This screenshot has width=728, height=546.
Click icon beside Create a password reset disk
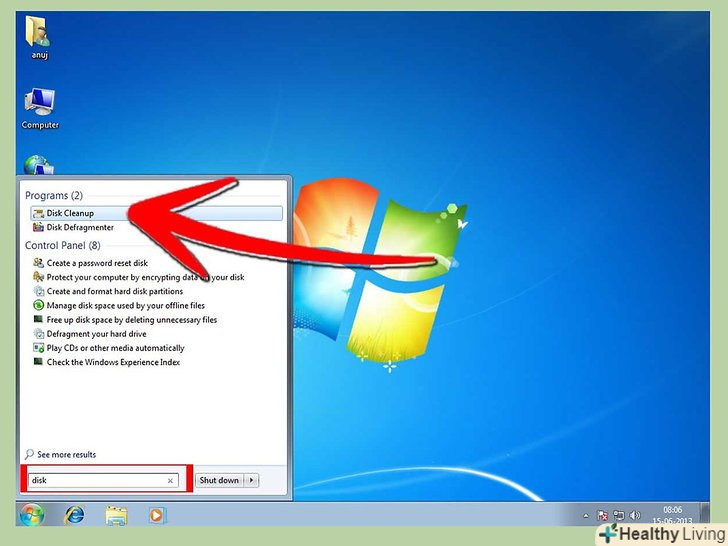[x=39, y=263]
